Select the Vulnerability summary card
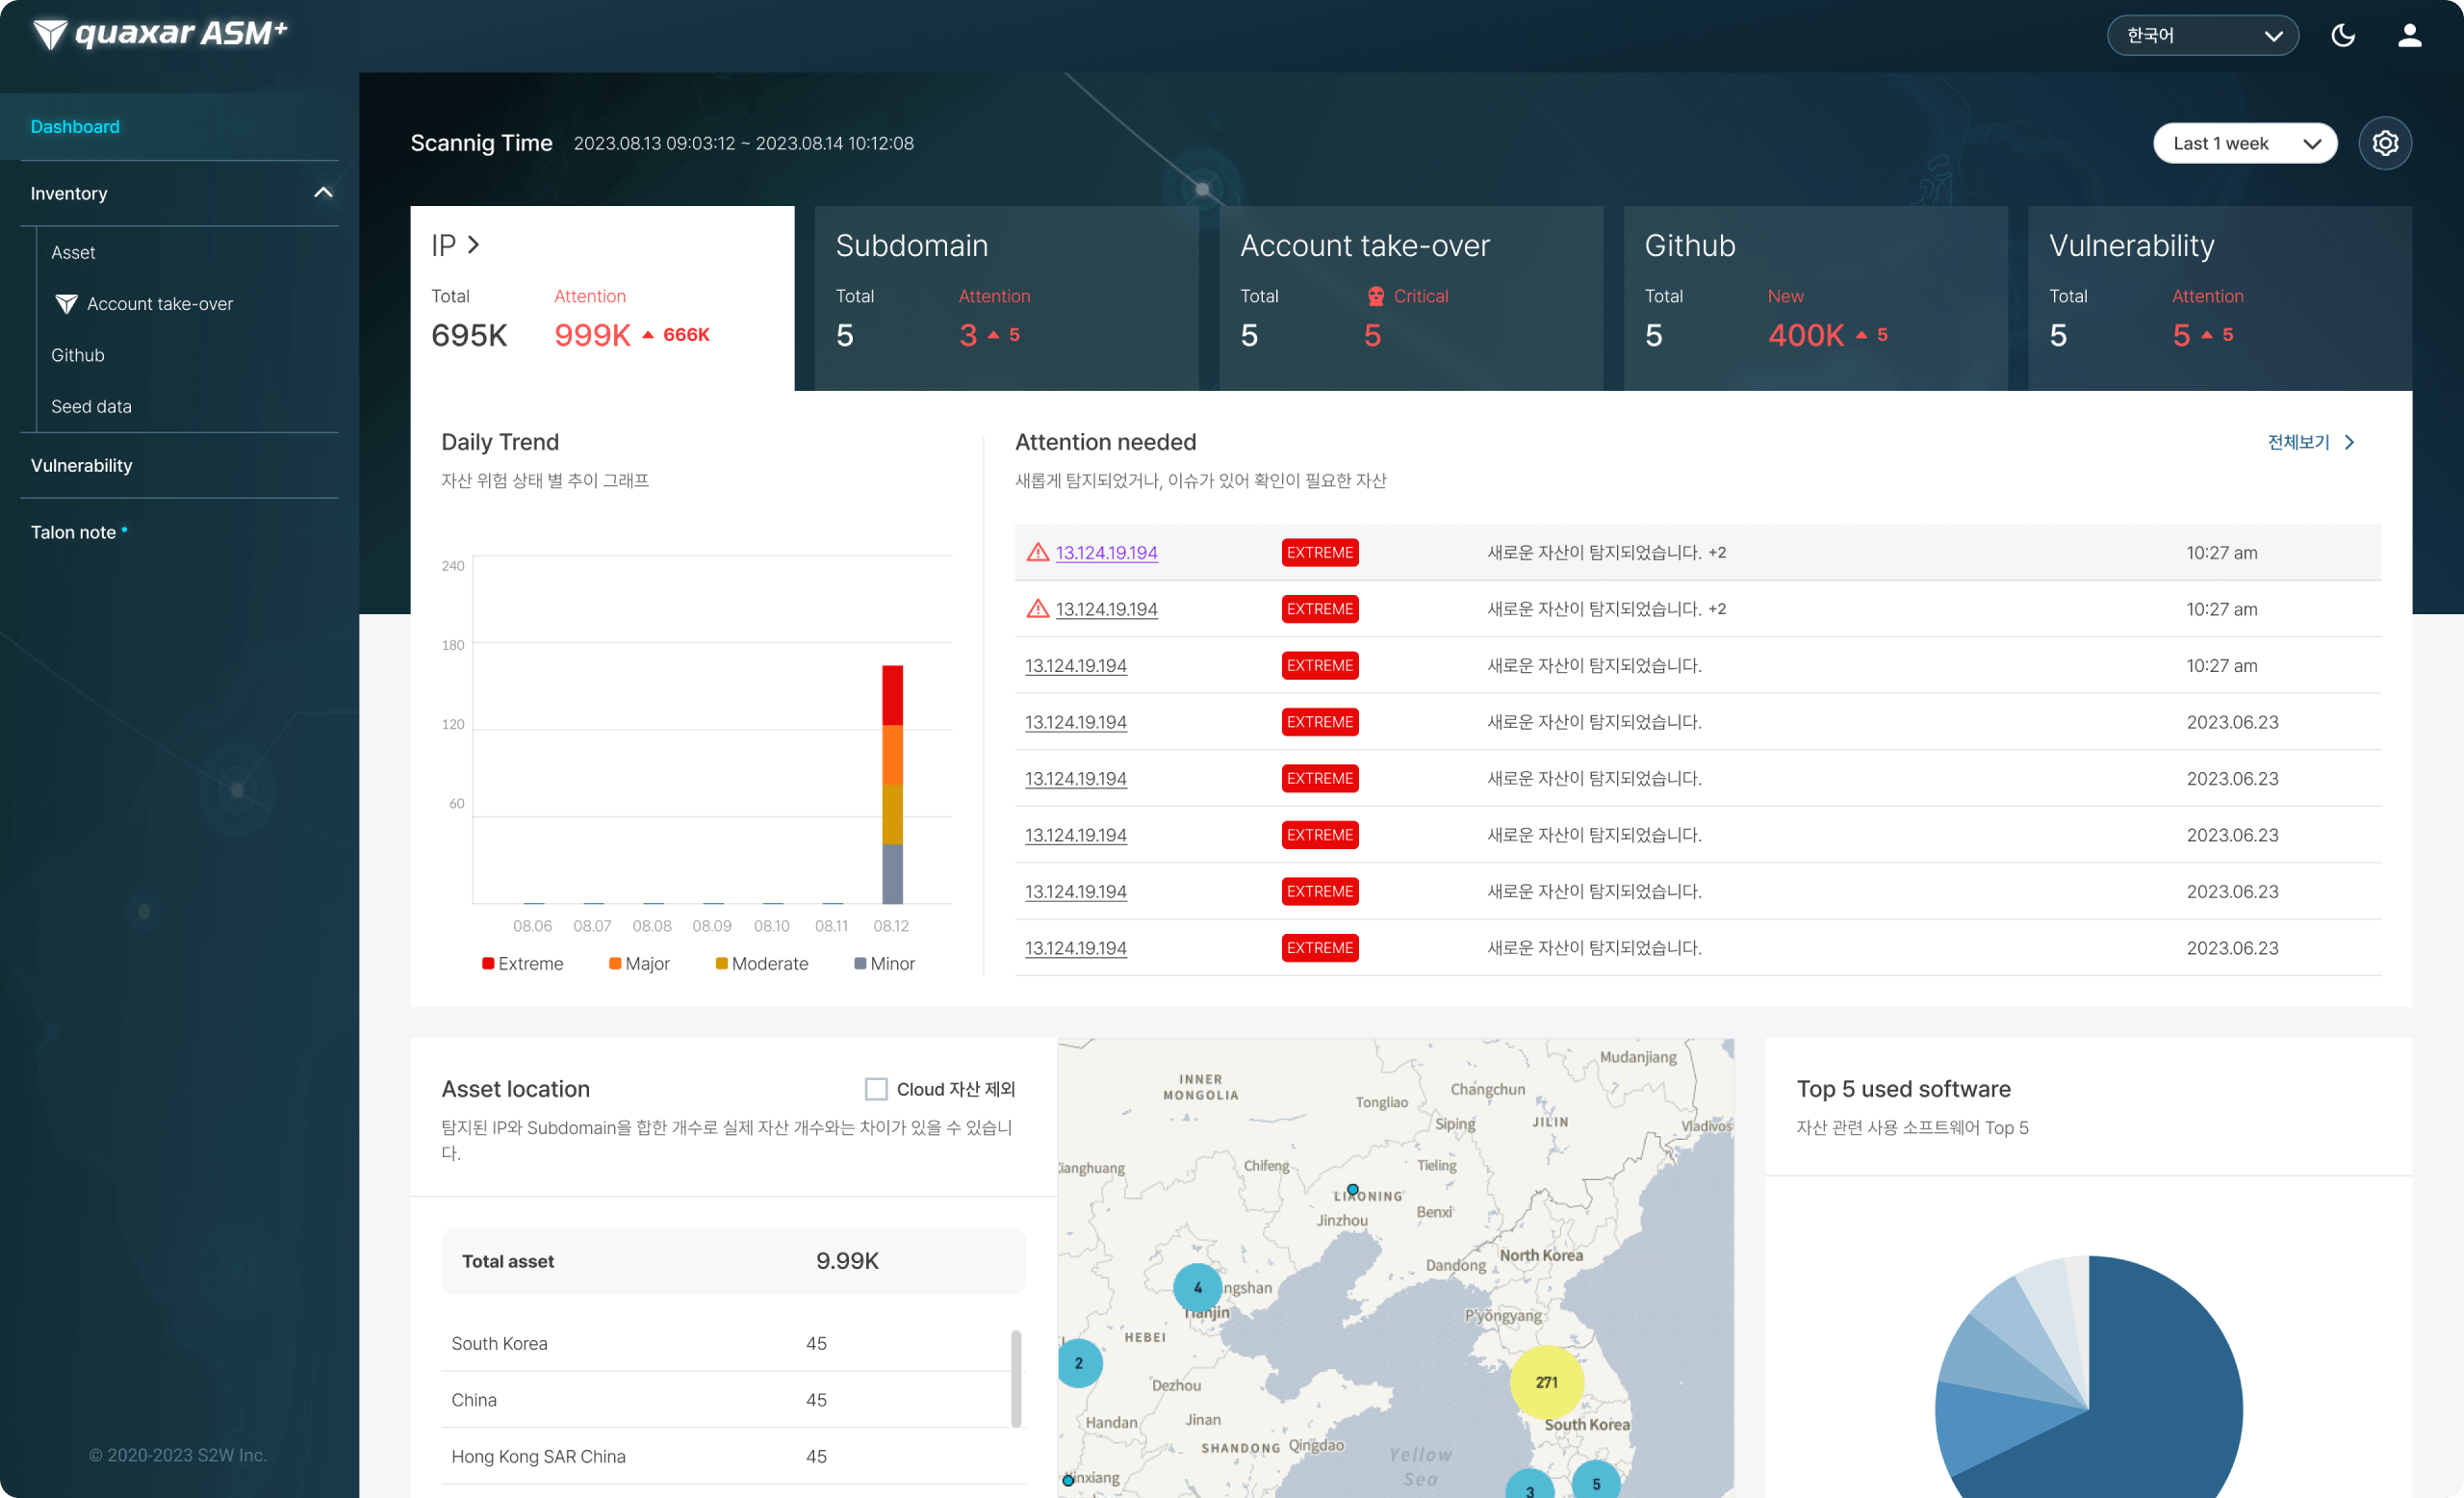 [2220, 298]
